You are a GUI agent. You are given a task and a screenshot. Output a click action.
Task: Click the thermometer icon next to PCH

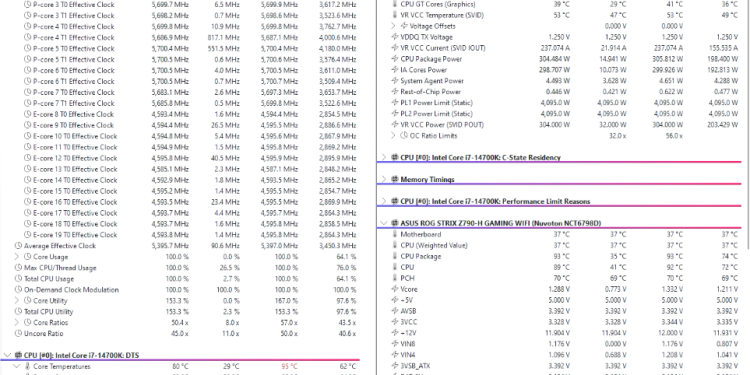395,278
